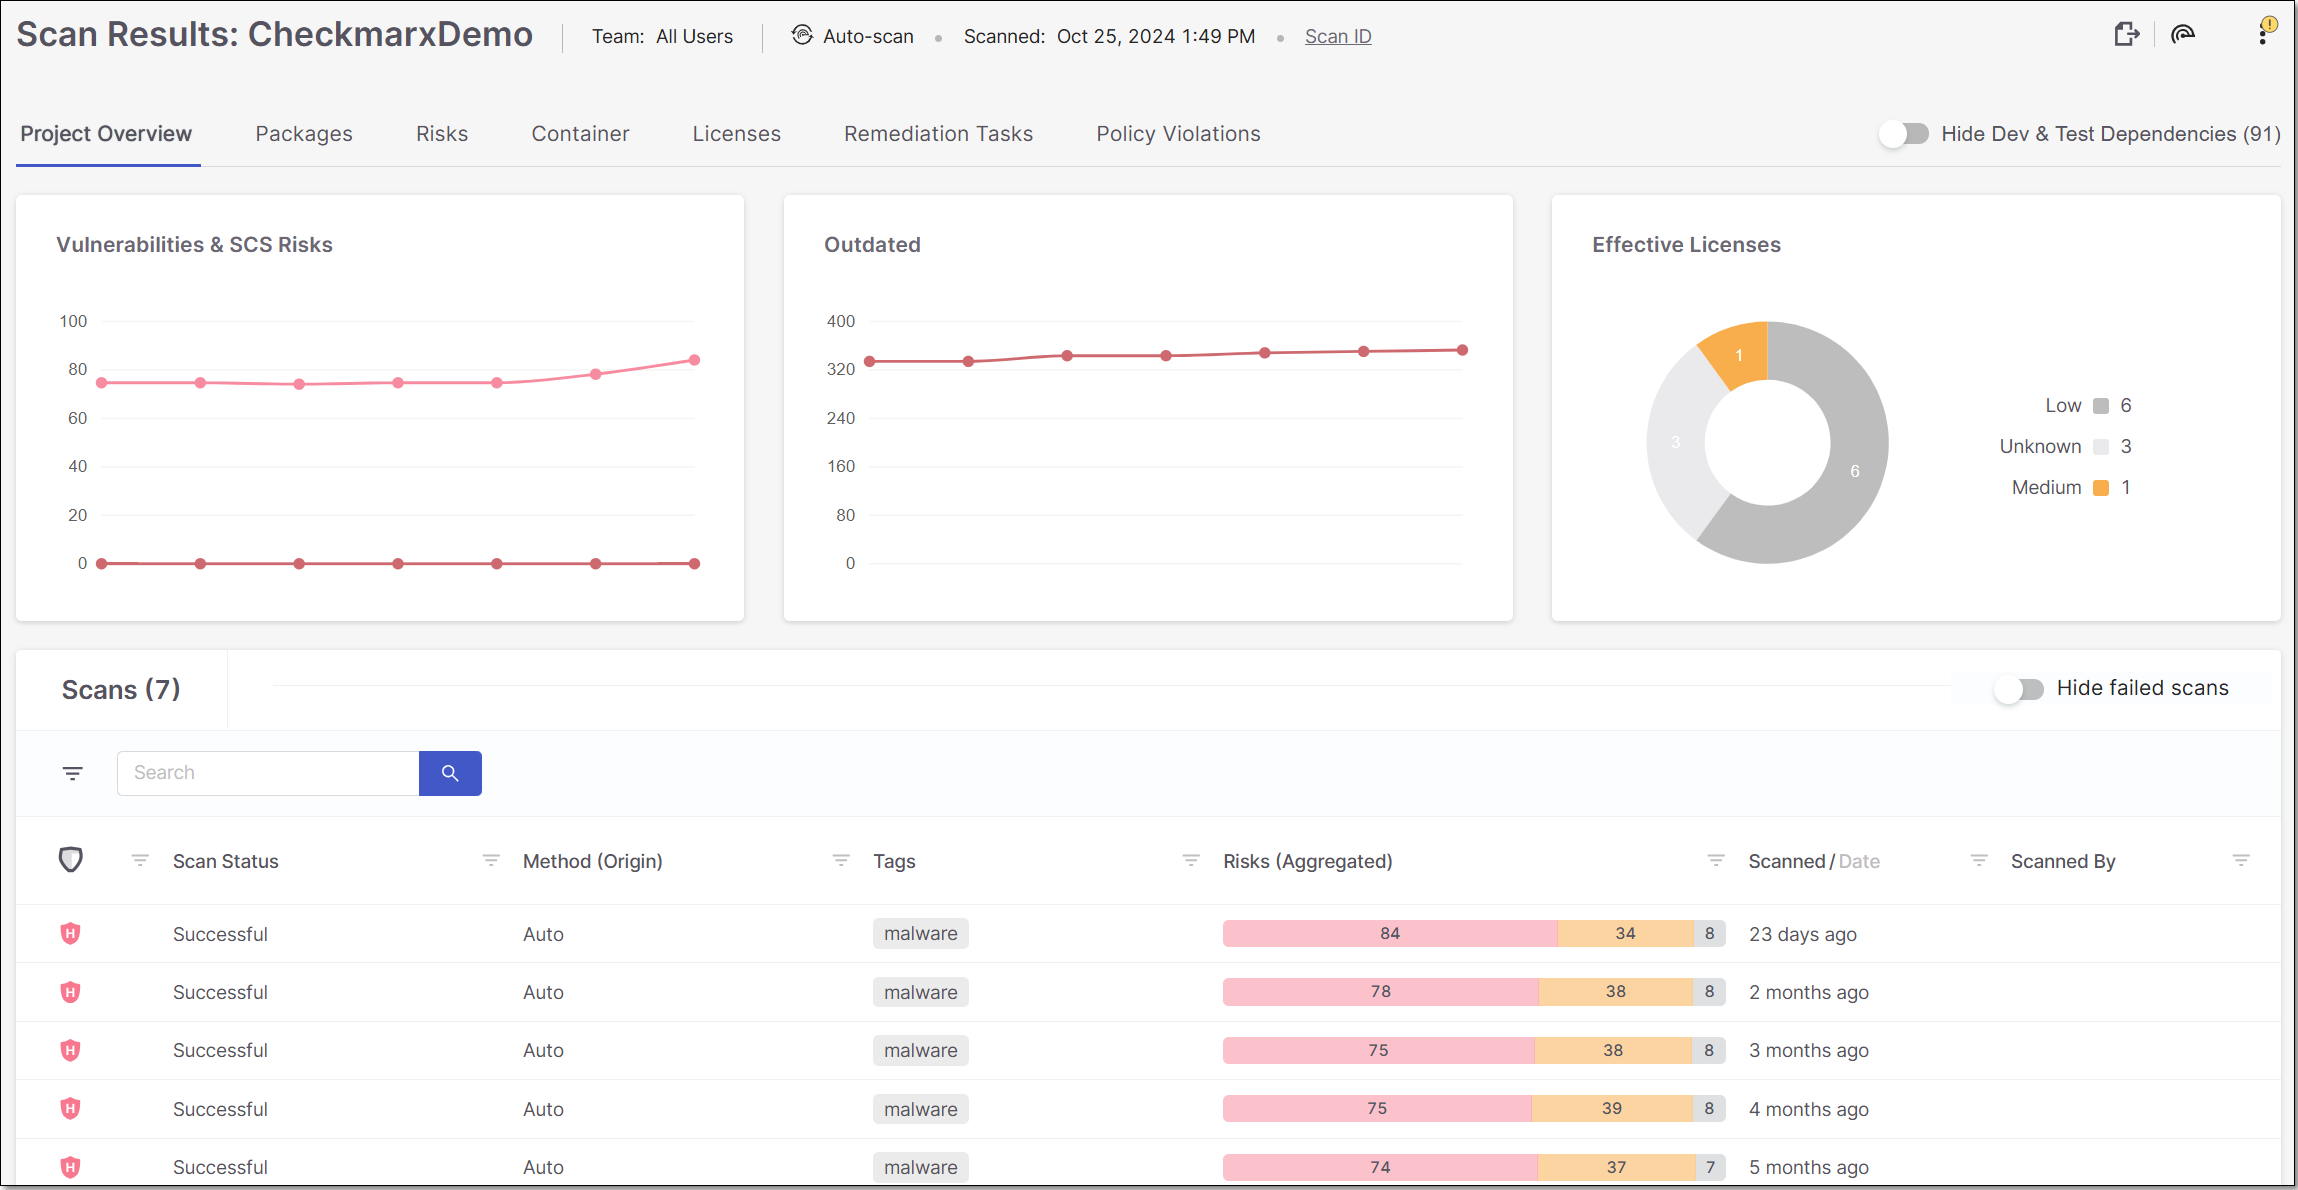This screenshot has height=1190, width=2298.
Task: Click the '5 months ago' scanned cell
Action: click(x=1808, y=1167)
